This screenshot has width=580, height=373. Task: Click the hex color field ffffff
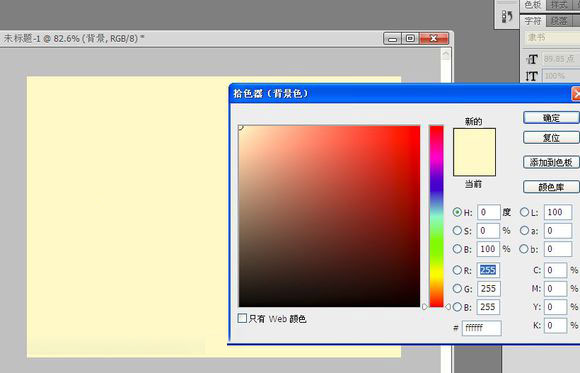pos(482,328)
